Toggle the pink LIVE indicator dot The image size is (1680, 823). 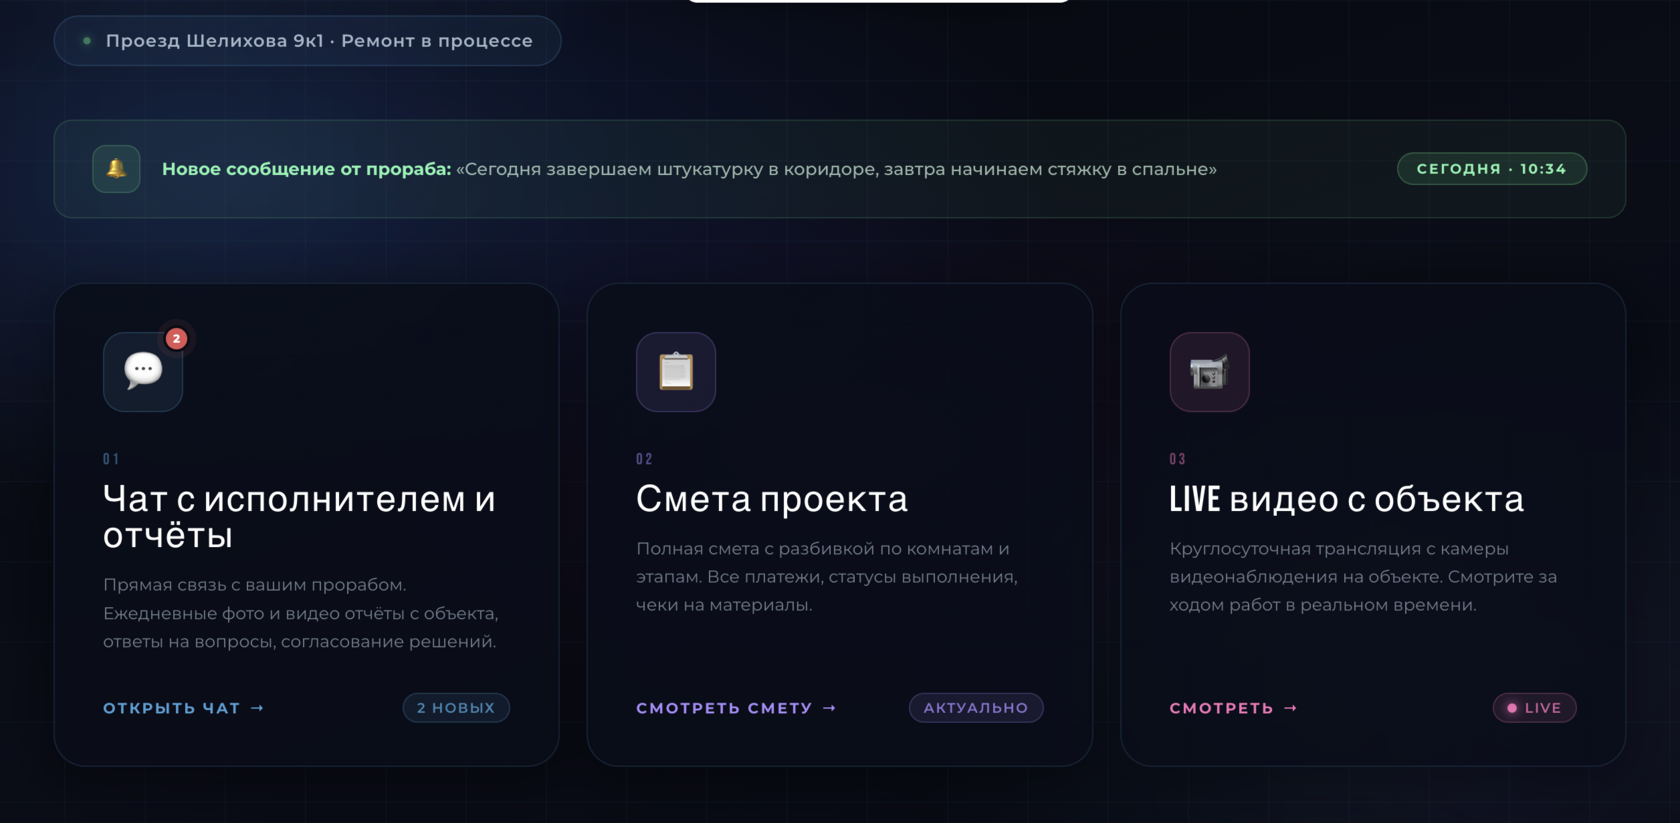(1511, 707)
